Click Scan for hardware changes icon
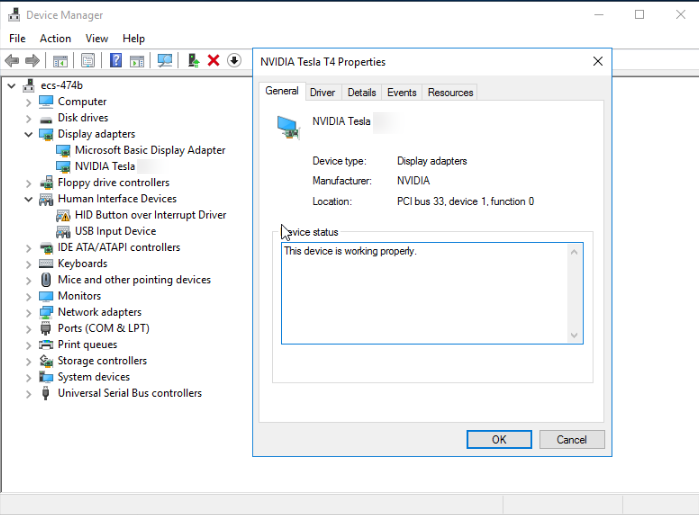This screenshot has width=699, height=515. pyautogui.click(x=164, y=60)
